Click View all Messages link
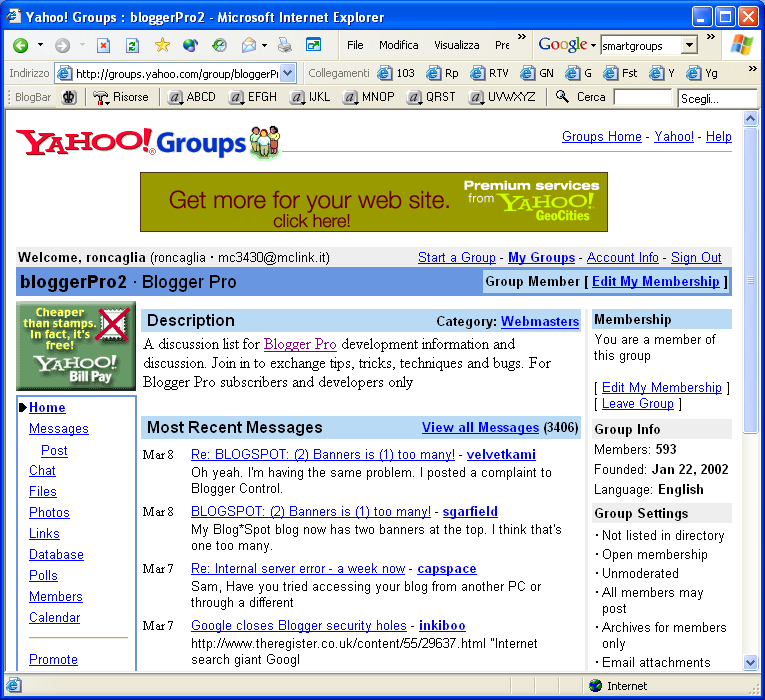765x700 pixels. pyautogui.click(x=480, y=427)
